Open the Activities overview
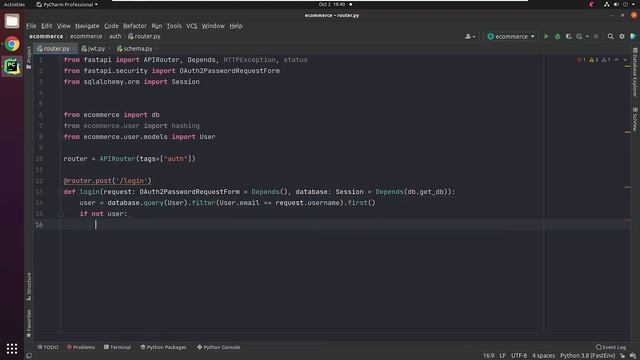Image resolution: width=640 pixels, height=360 pixels. pos(14,4)
